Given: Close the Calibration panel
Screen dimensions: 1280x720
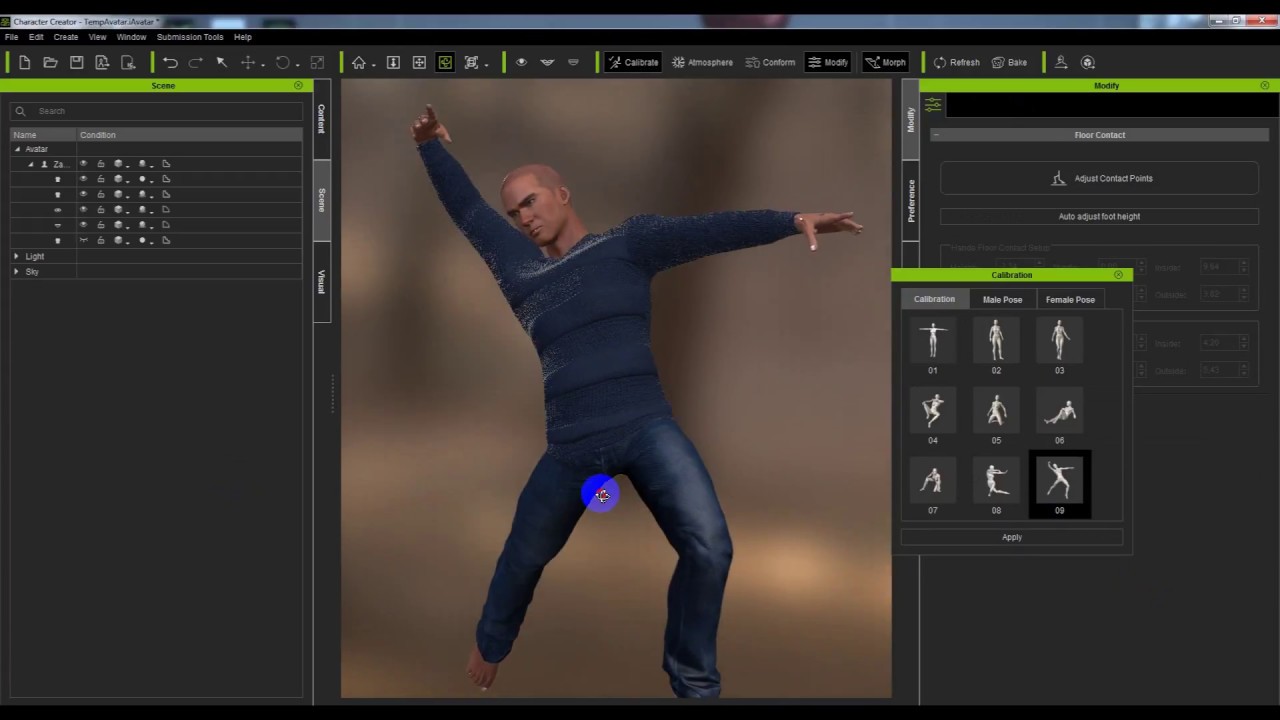Looking at the screenshot, I should pos(1118,275).
